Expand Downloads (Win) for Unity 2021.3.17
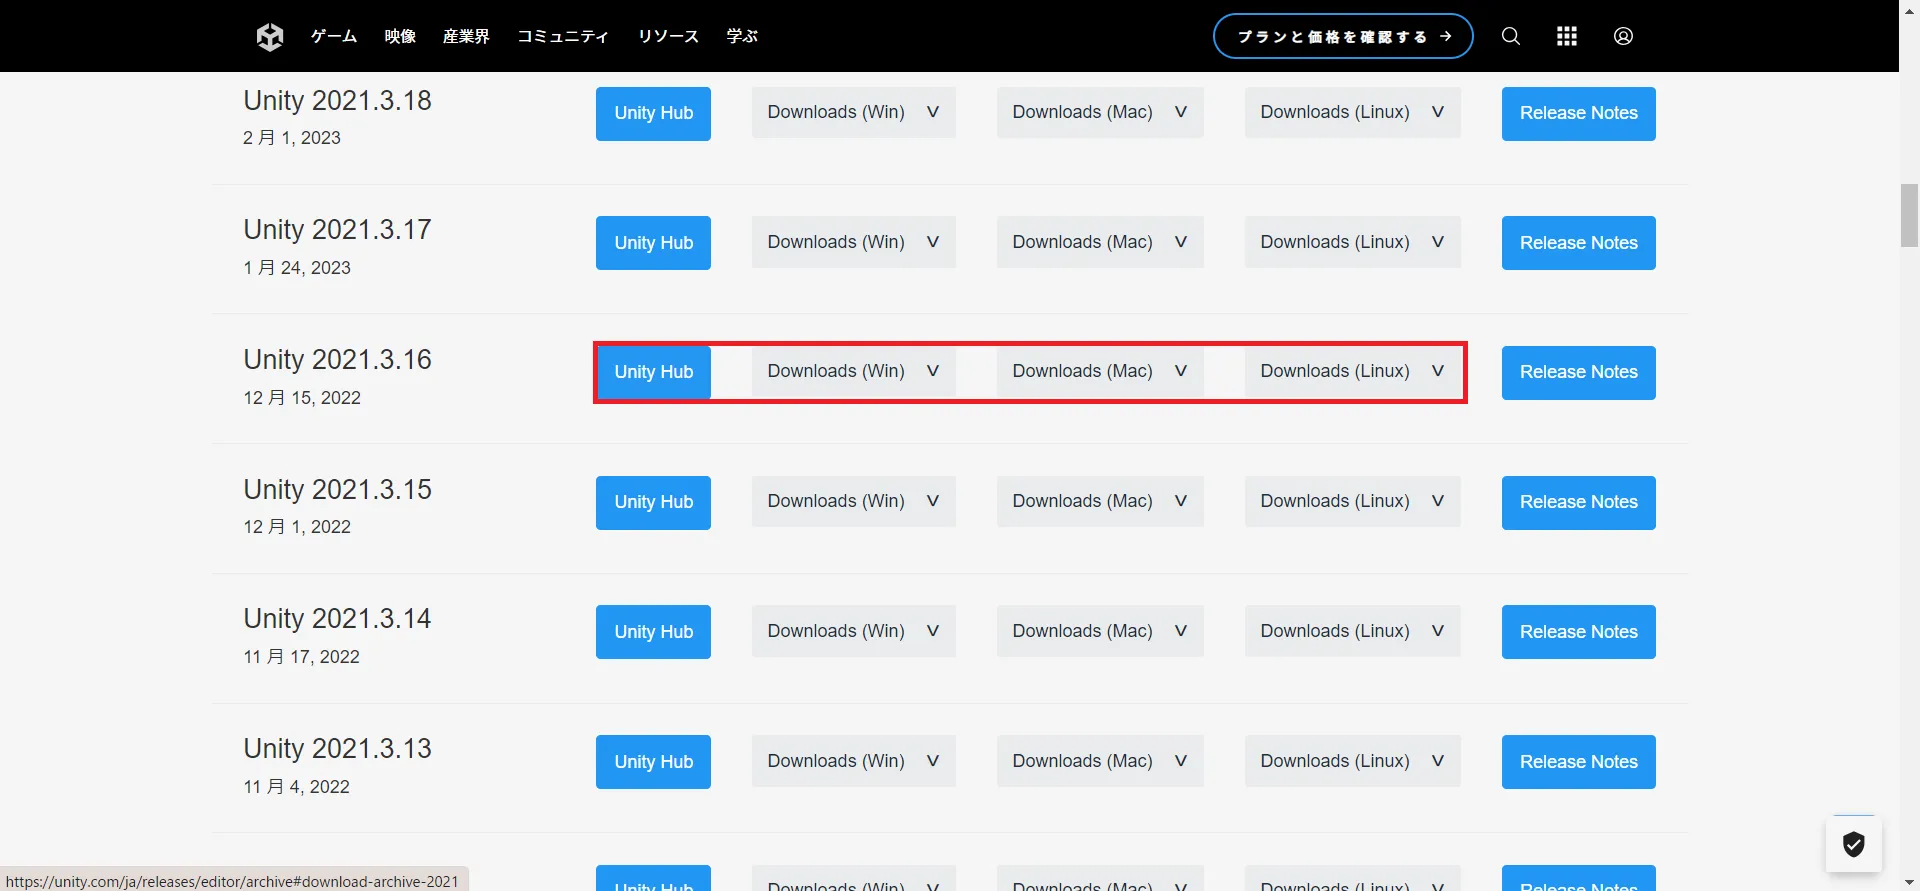This screenshot has height=891, width=1920. pyautogui.click(x=853, y=242)
